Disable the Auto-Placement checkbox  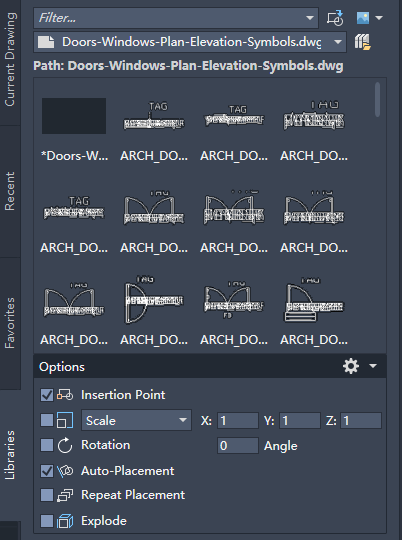47,471
